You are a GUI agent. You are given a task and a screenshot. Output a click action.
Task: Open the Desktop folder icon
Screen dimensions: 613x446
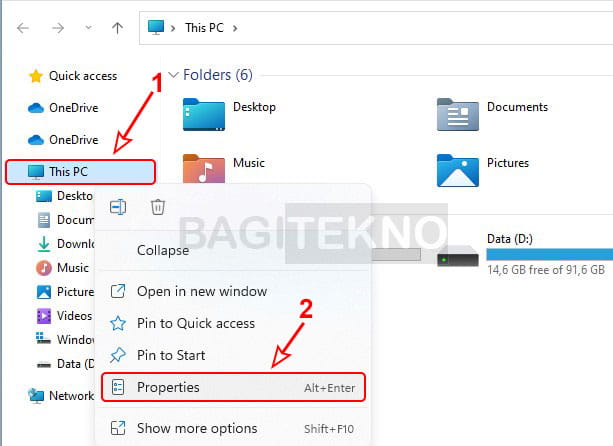tap(204, 115)
